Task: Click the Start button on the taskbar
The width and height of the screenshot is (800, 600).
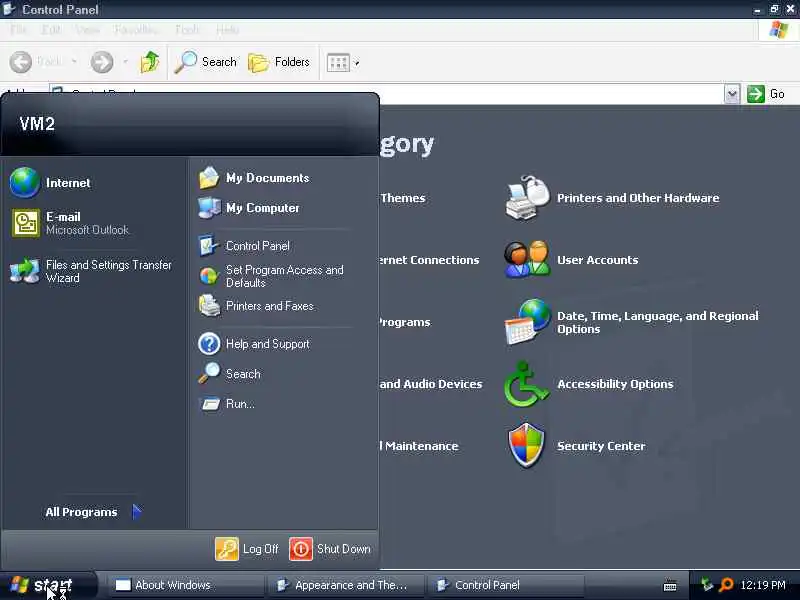Action: click(x=47, y=585)
